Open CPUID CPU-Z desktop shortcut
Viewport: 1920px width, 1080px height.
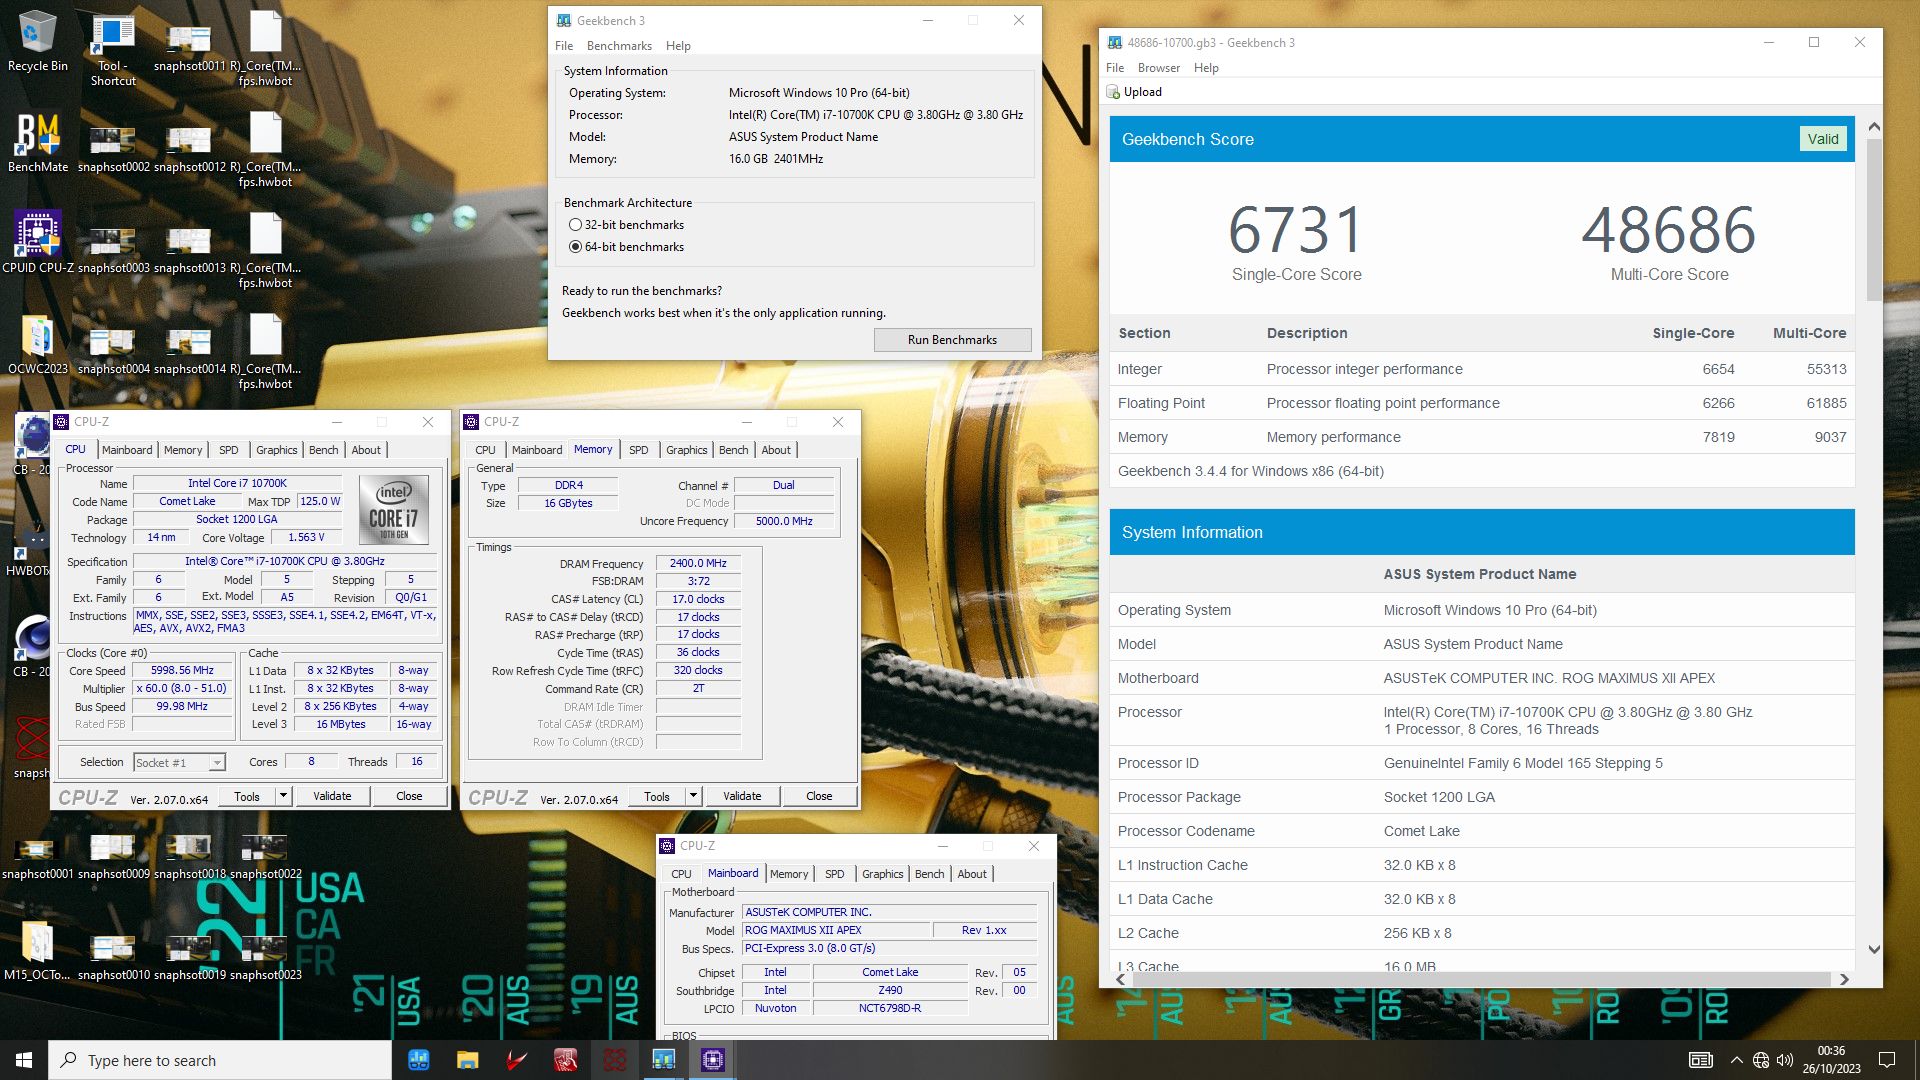coord(37,243)
